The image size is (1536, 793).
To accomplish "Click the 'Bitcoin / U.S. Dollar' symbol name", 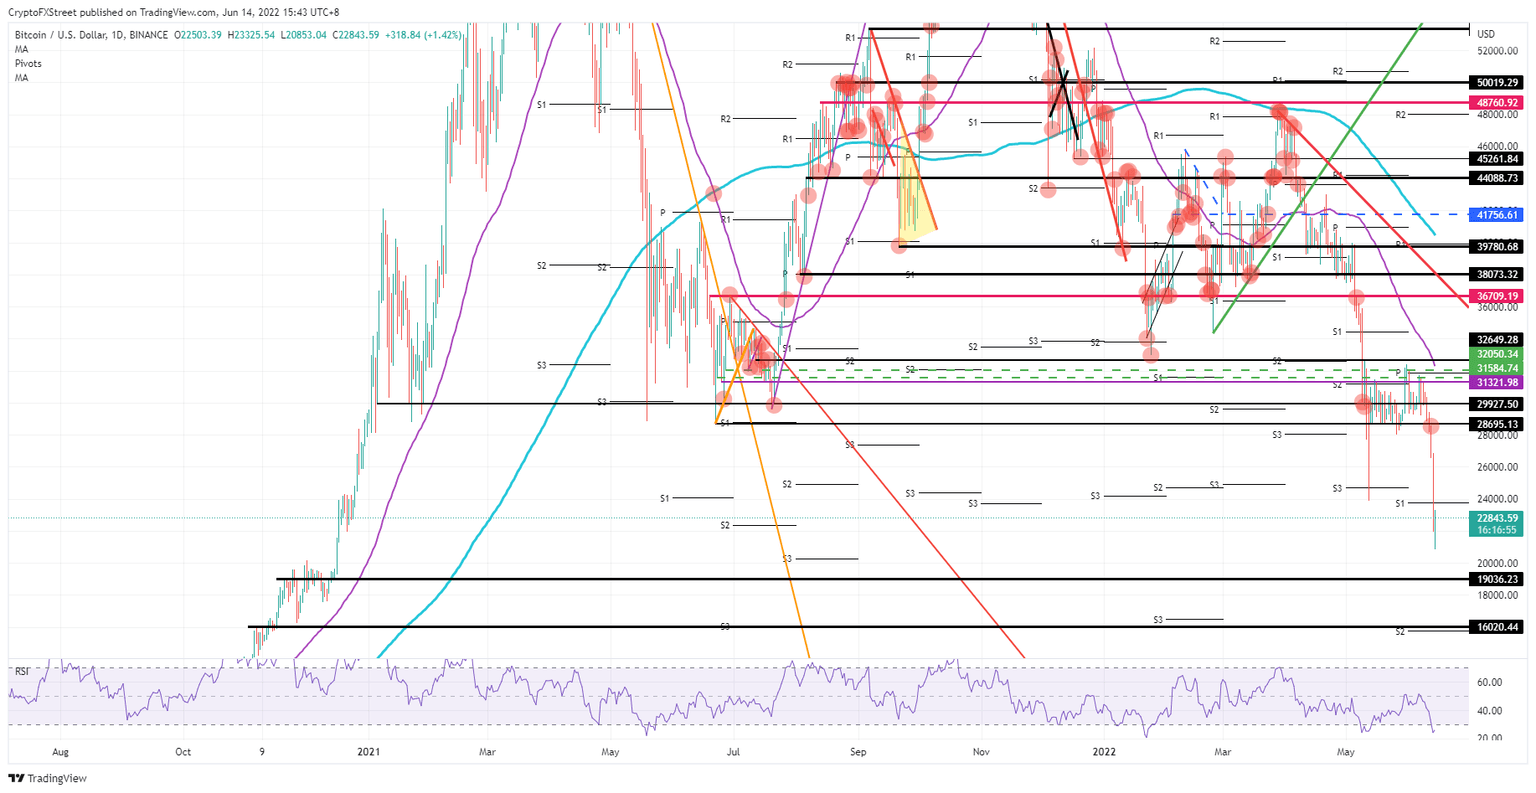I will pos(58,33).
